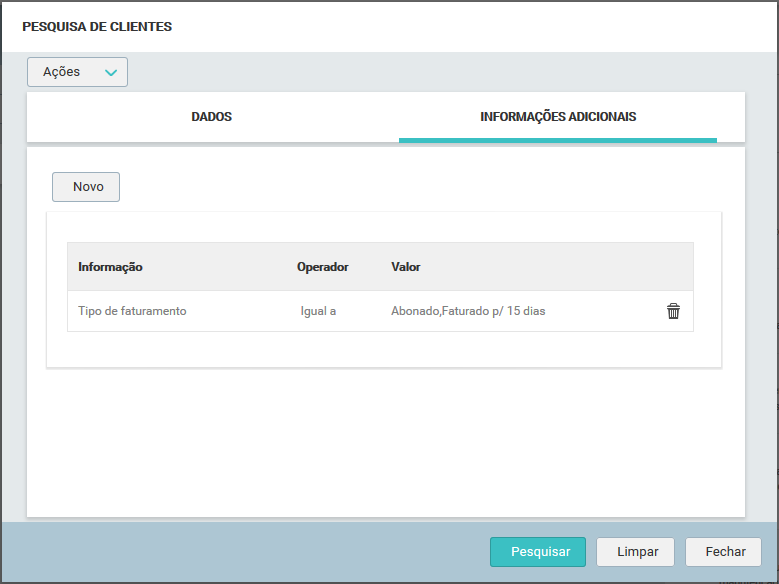The width and height of the screenshot is (779, 584).
Task: Click the PESQUISA DE CLIENTES title
Action: coord(97,27)
